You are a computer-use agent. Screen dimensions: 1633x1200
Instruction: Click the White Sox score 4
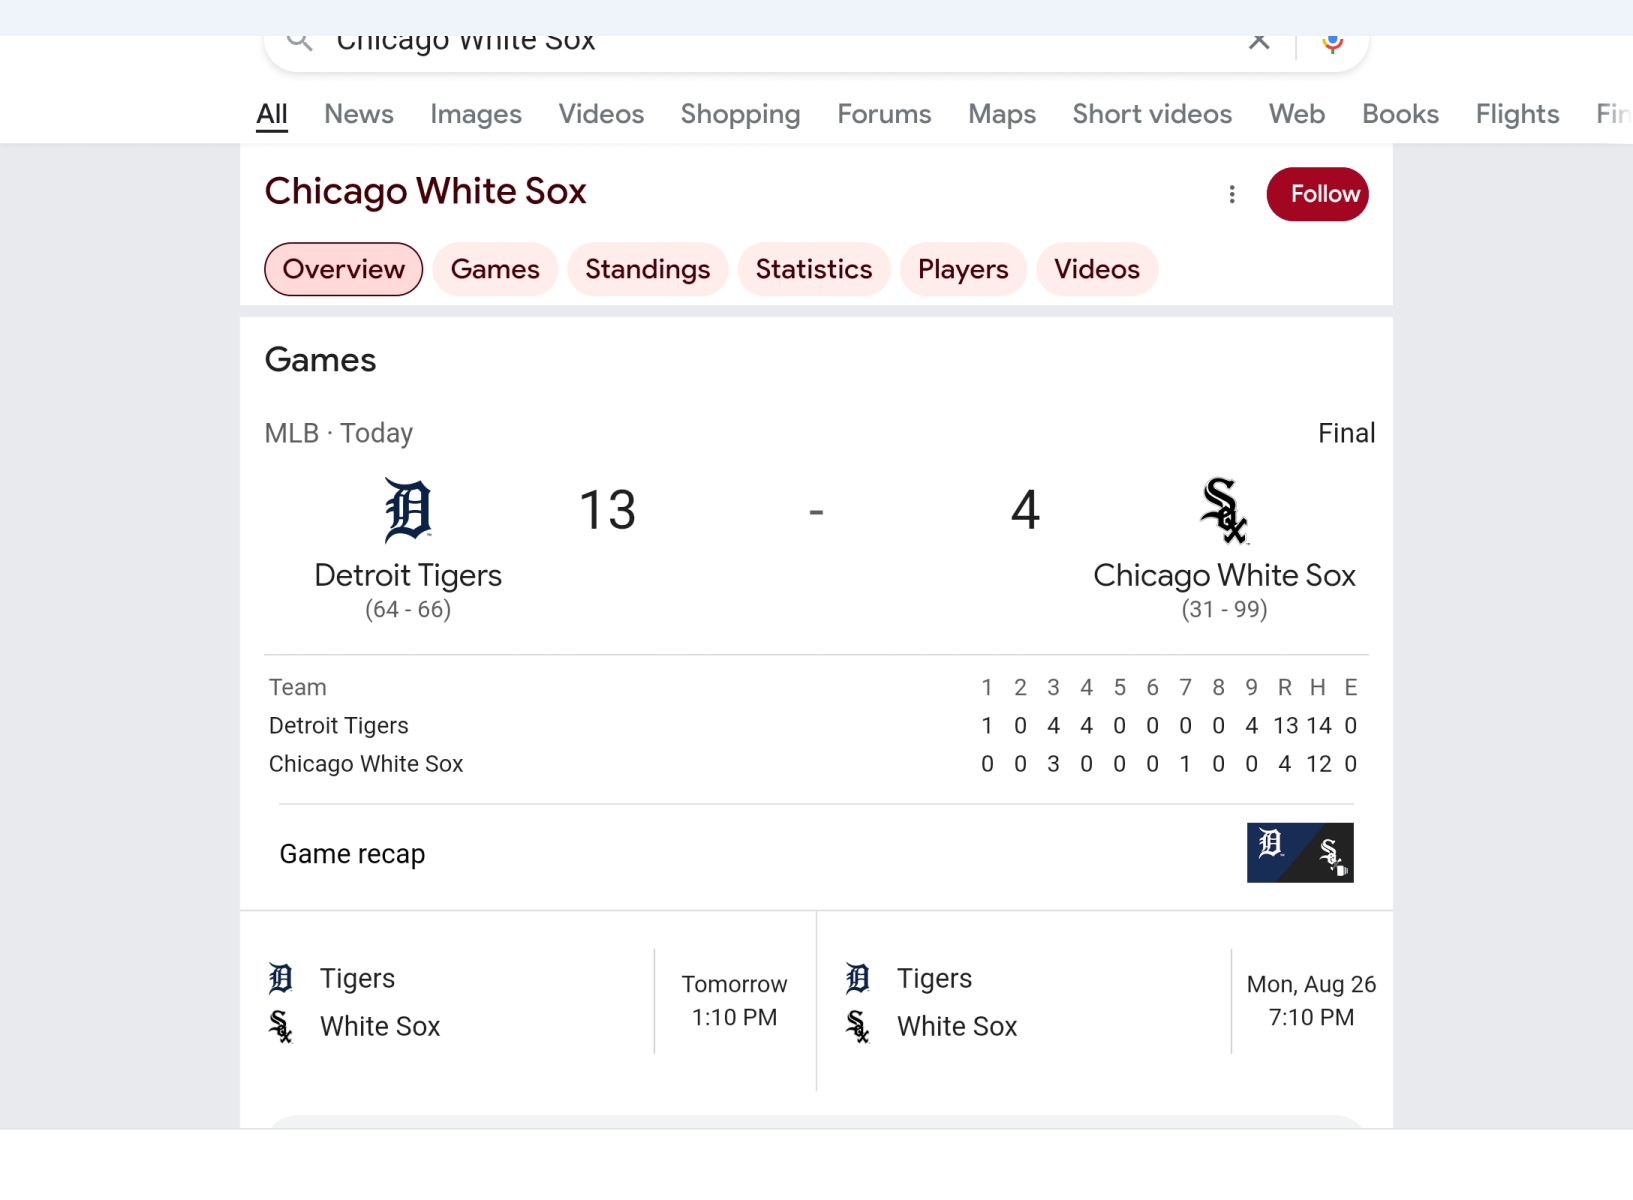(1025, 510)
